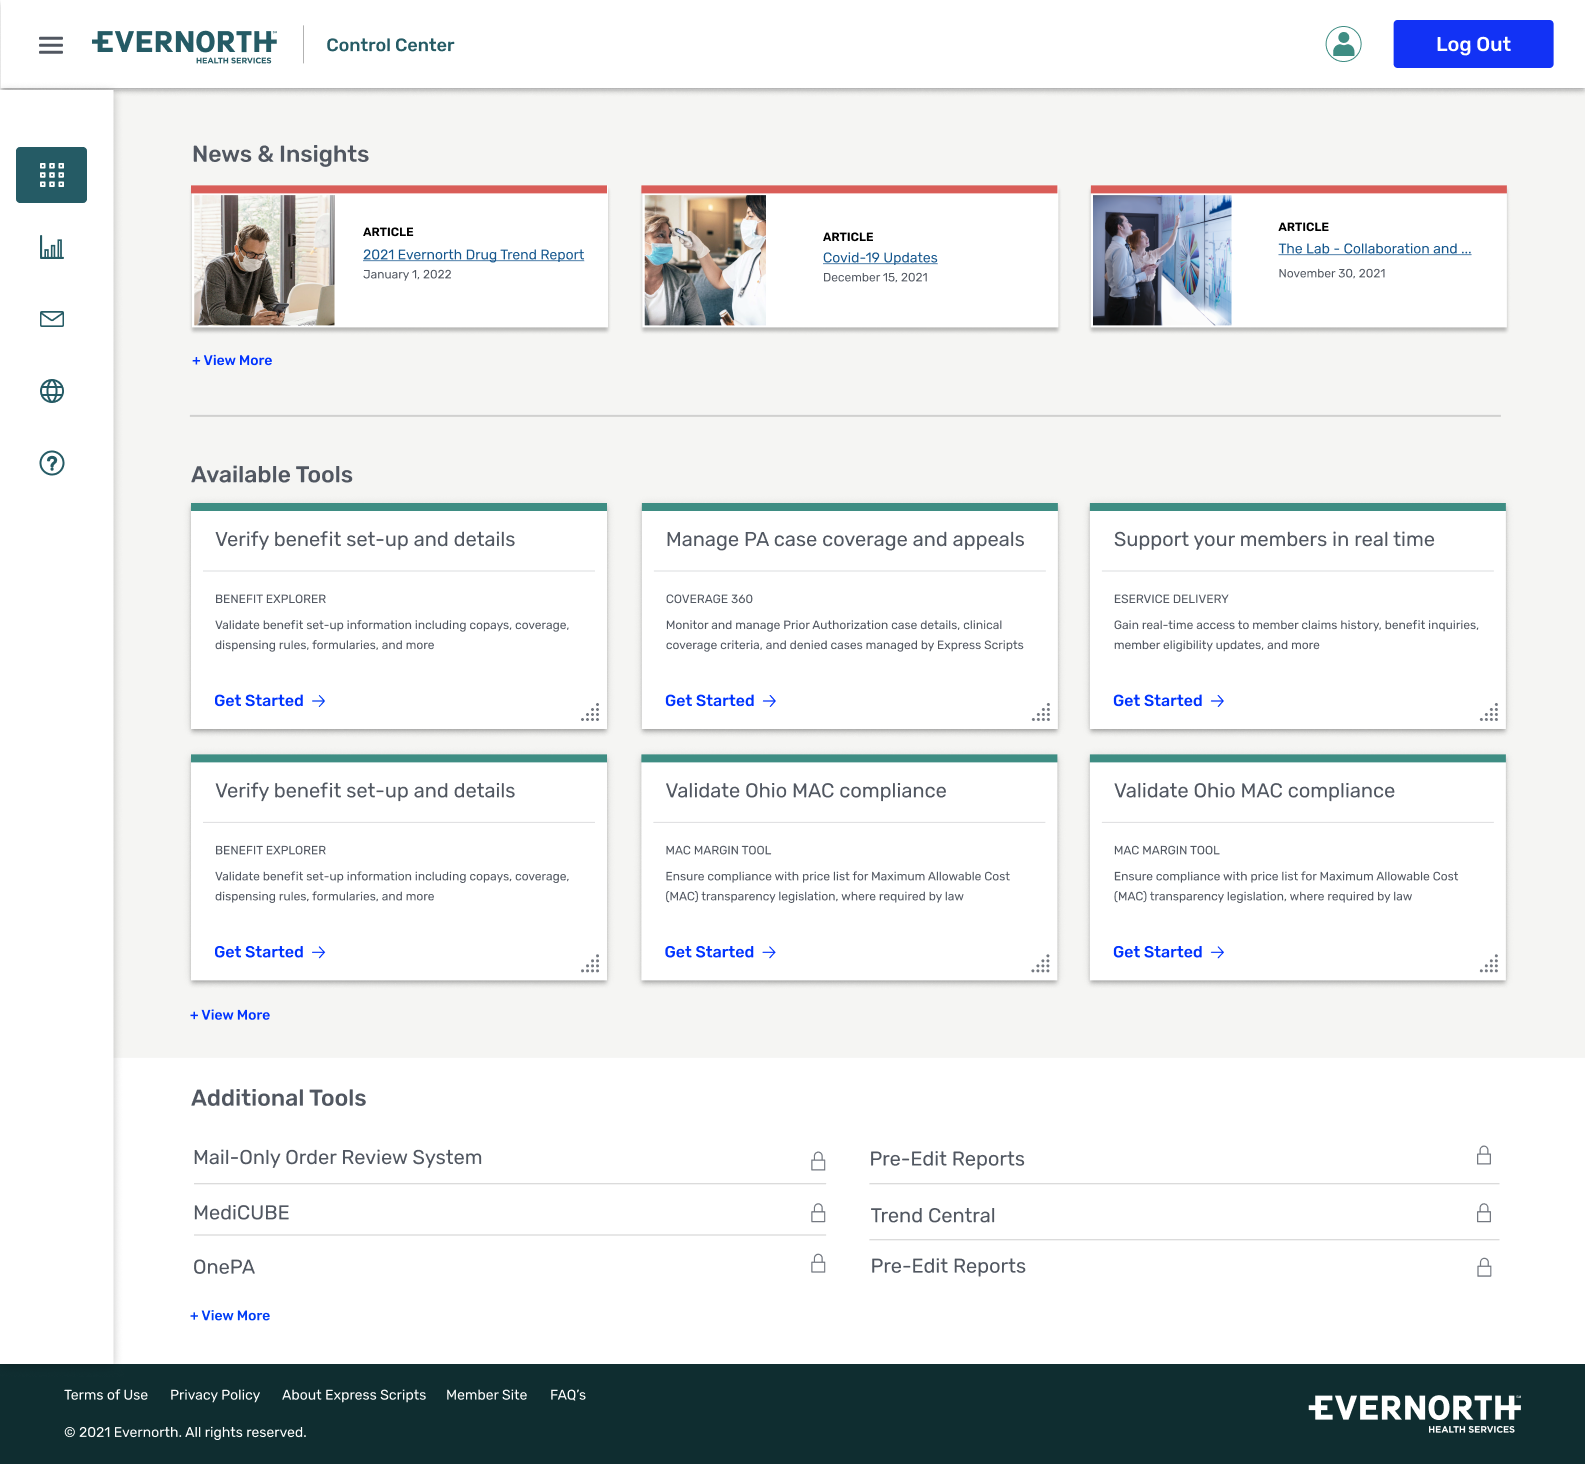
Task: Click Get Started on Coverage 360 card
Action: (721, 701)
